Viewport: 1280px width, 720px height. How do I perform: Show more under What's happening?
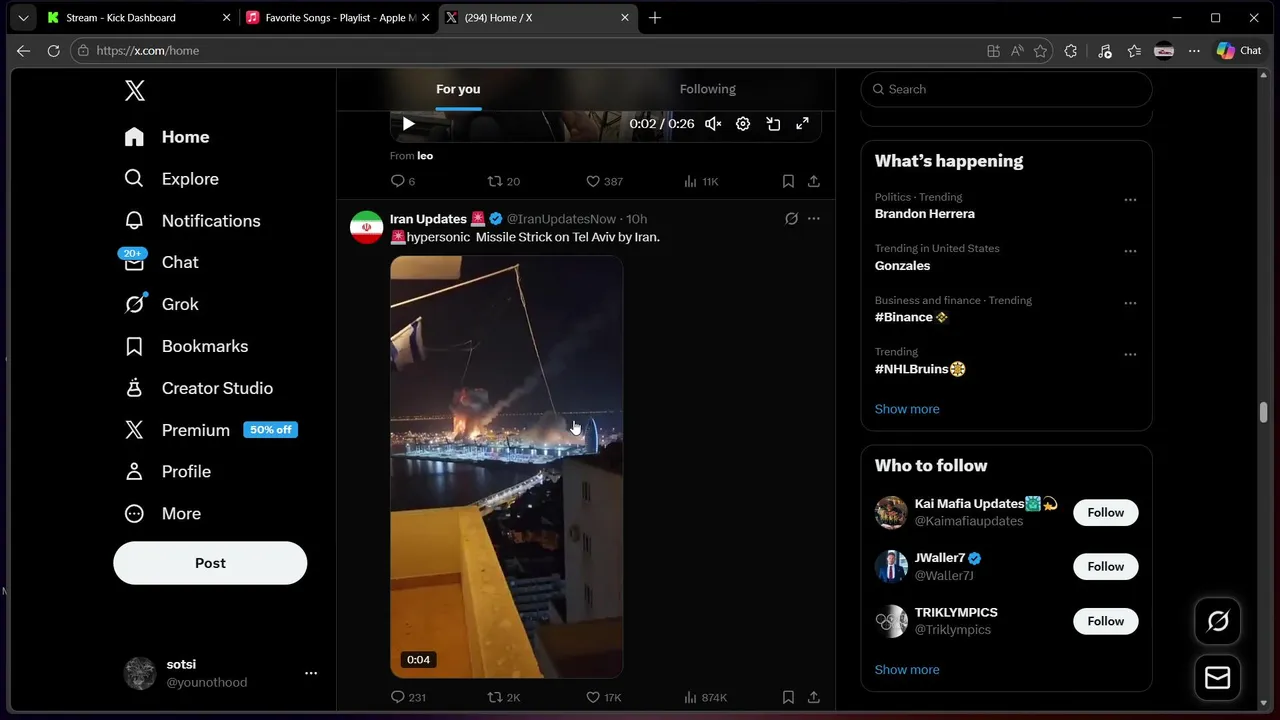tap(907, 409)
